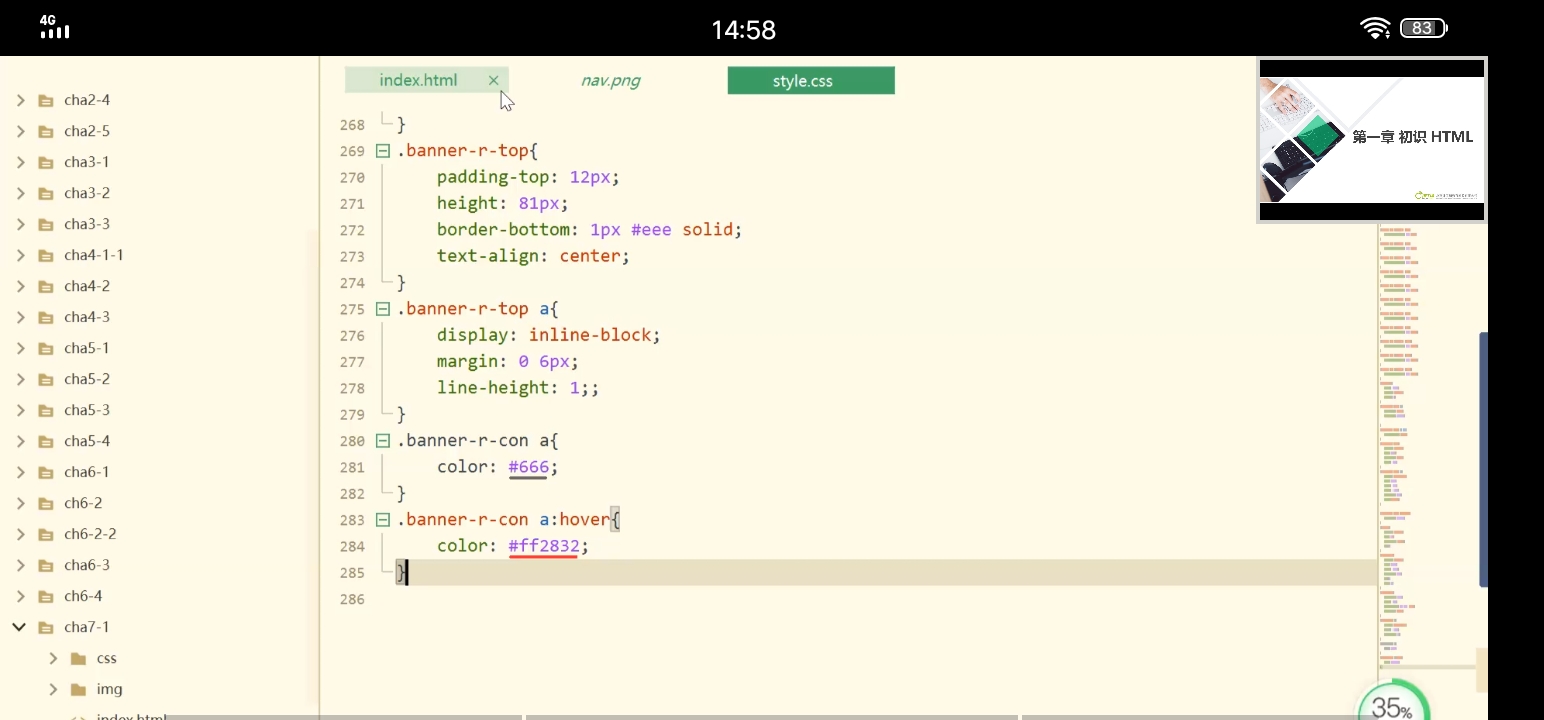Click the img folder icon

[79, 689]
